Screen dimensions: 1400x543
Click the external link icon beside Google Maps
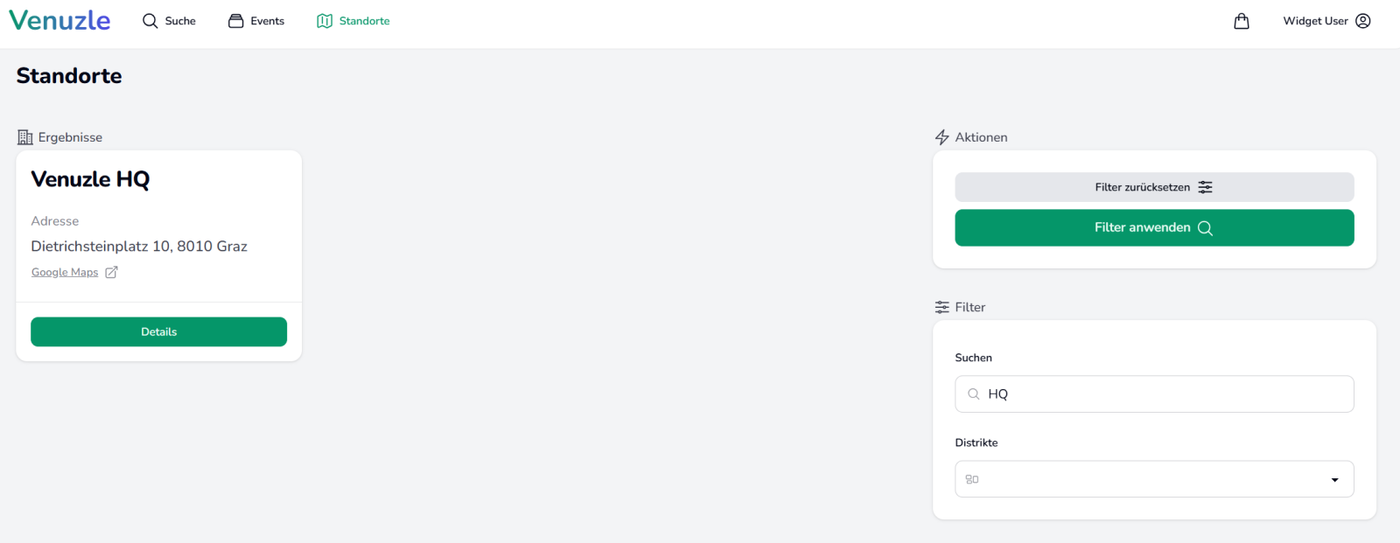(111, 272)
